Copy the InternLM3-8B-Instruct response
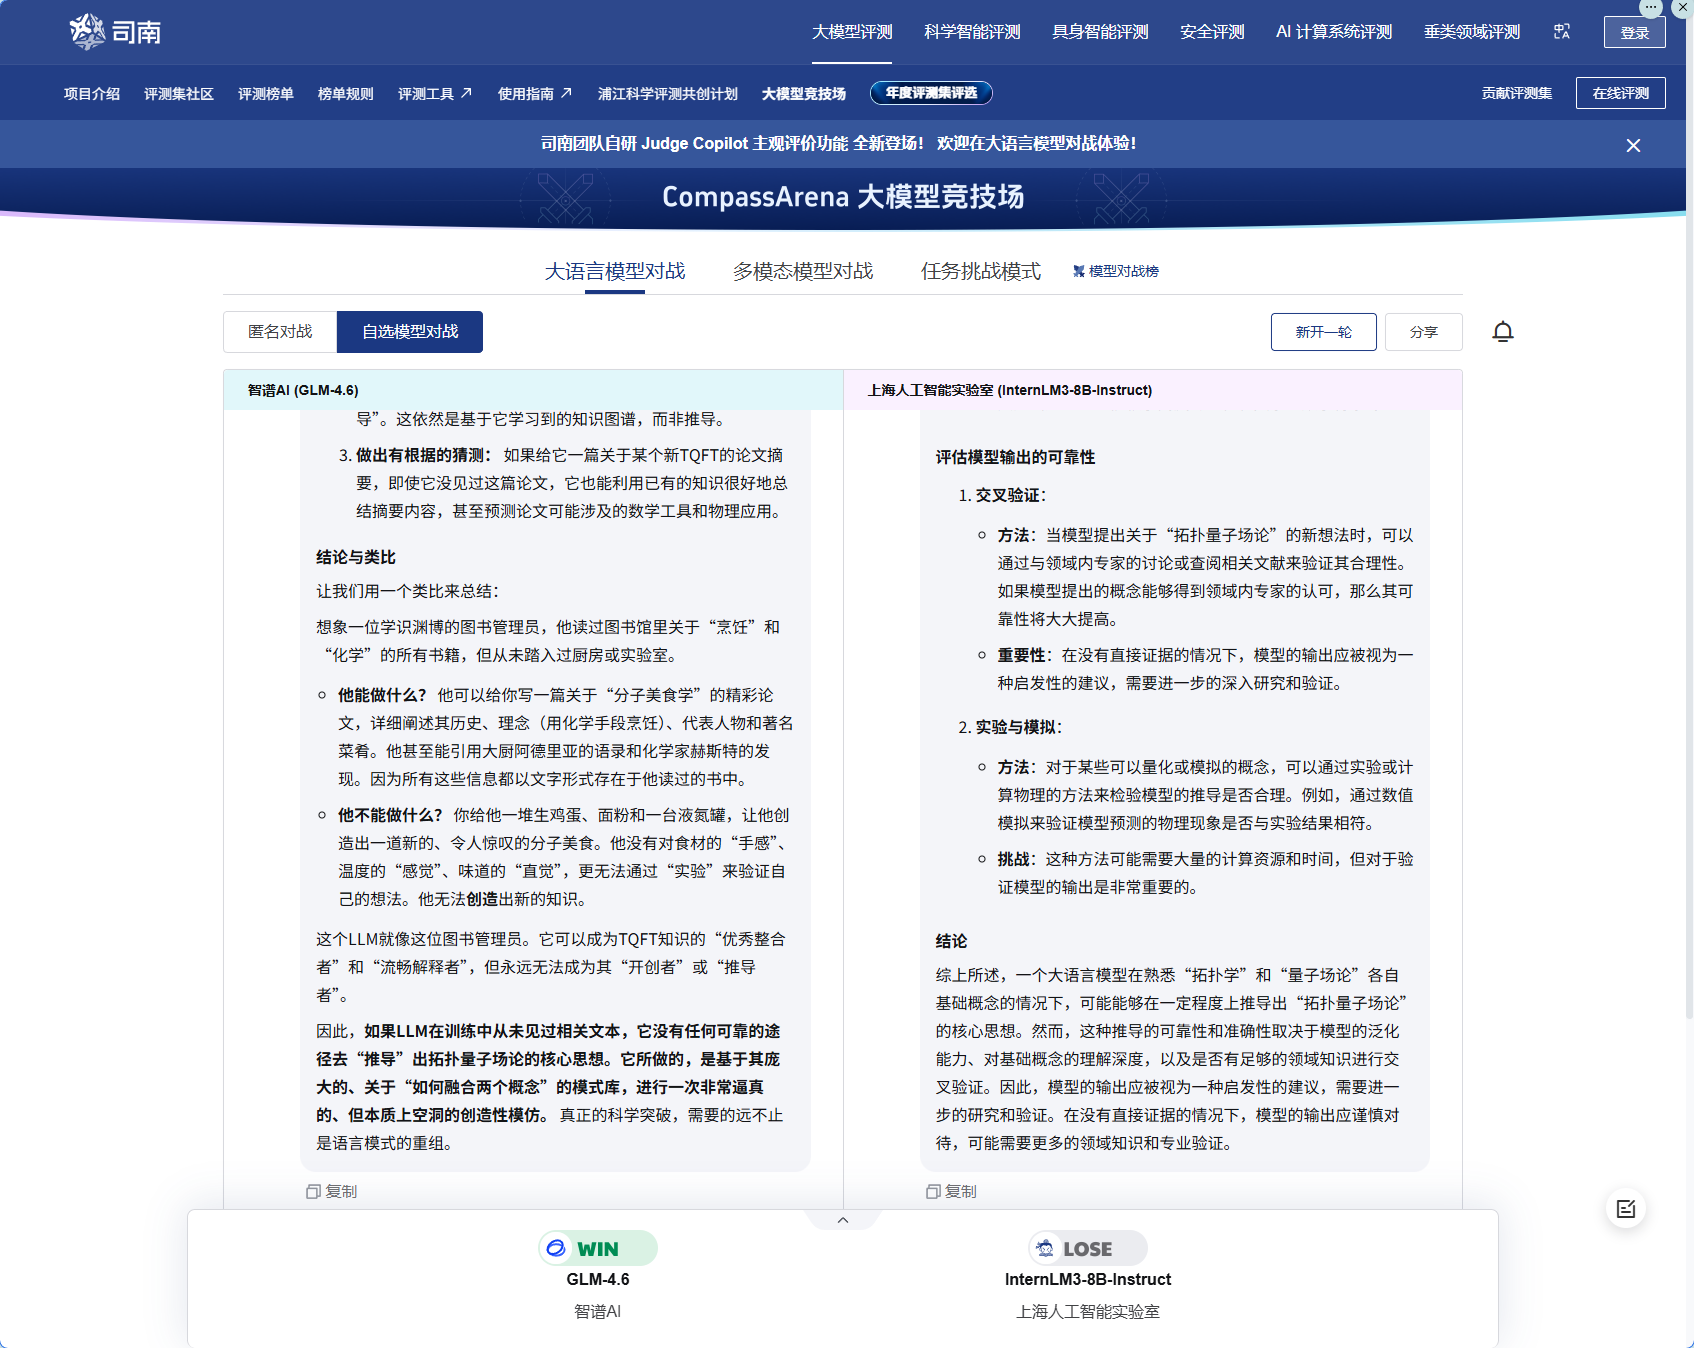The height and width of the screenshot is (1348, 1694). [x=951, y=1191]
